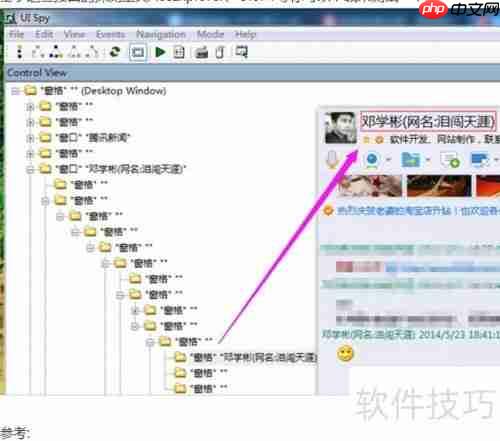Open the dropdown arrow beside file transfer icon
500x441 pixels.
point(428,160)
